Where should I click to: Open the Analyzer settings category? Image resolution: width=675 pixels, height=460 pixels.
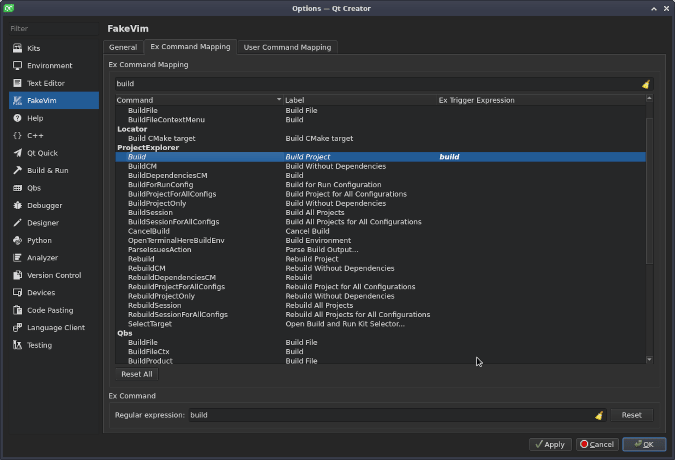pos(42,257)
